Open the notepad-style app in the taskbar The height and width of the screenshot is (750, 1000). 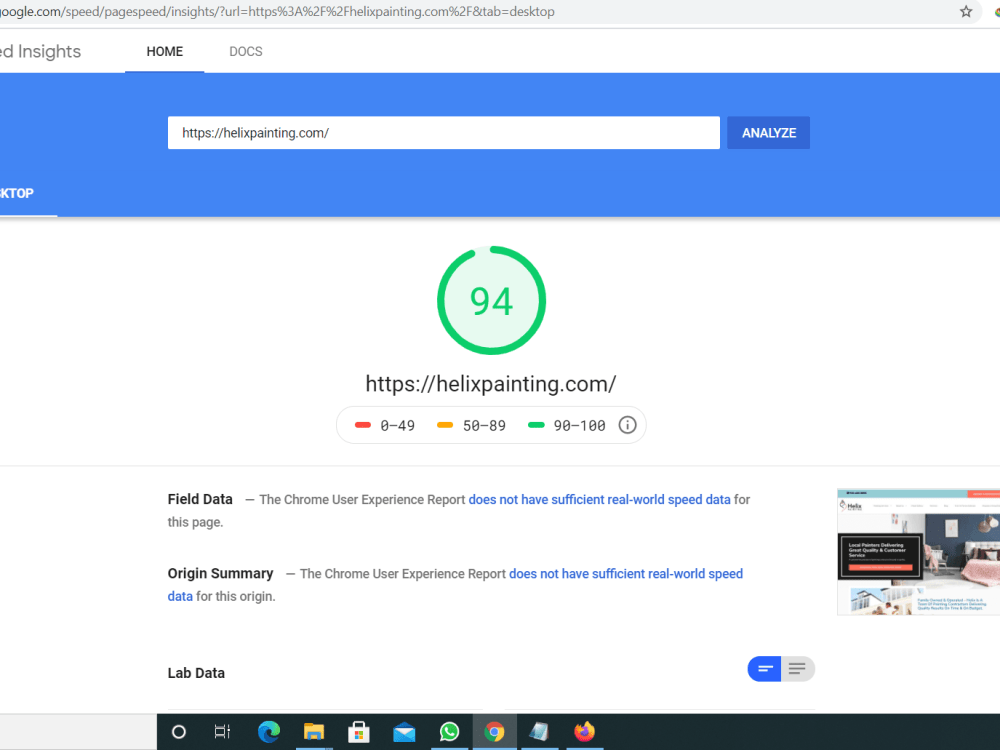click(540, 732)
